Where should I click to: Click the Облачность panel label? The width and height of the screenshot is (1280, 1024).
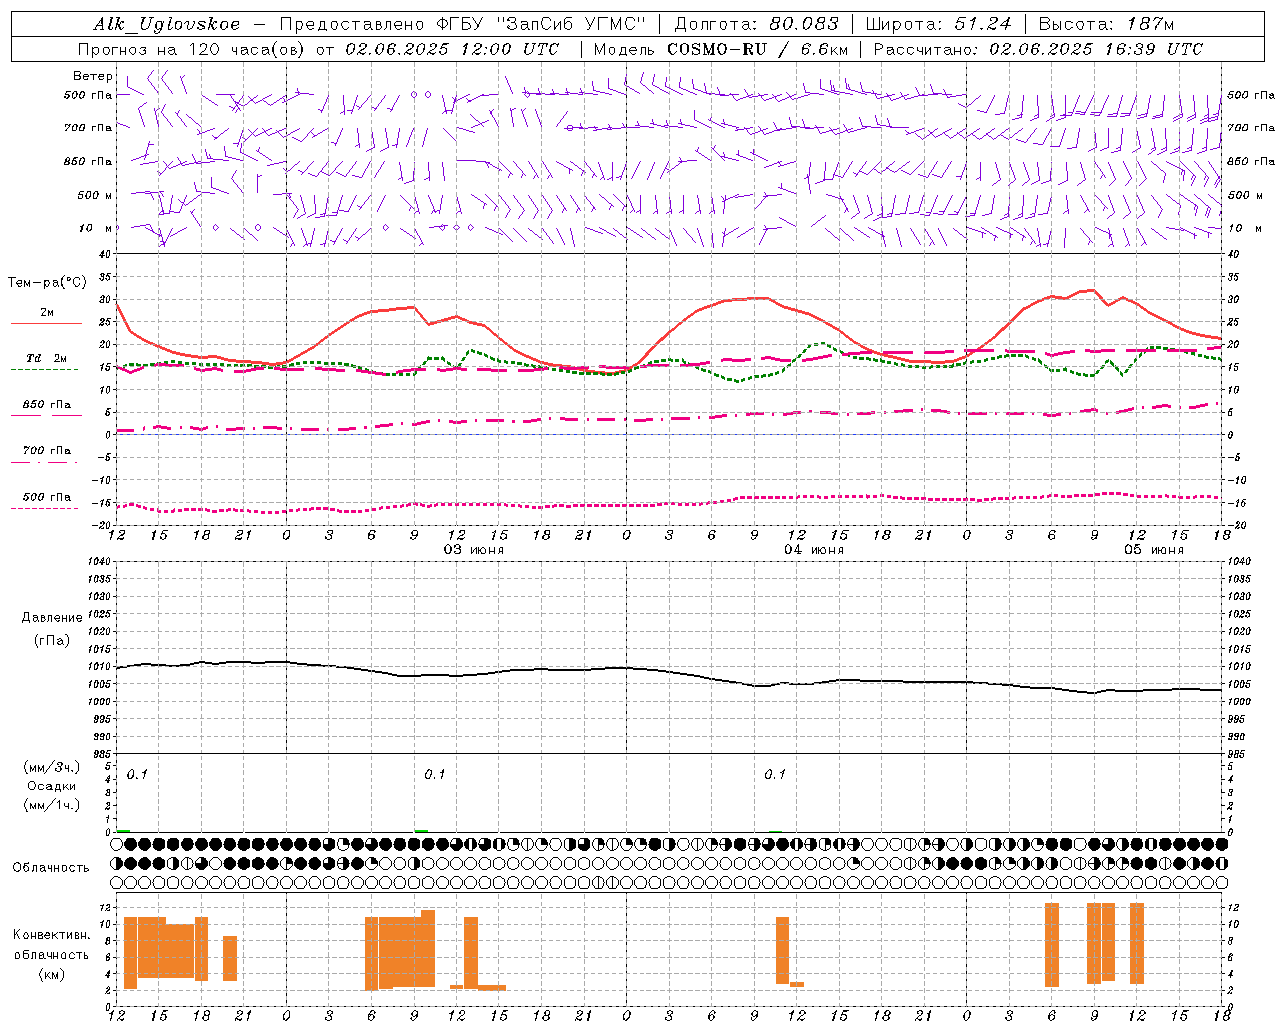point(51,868)
